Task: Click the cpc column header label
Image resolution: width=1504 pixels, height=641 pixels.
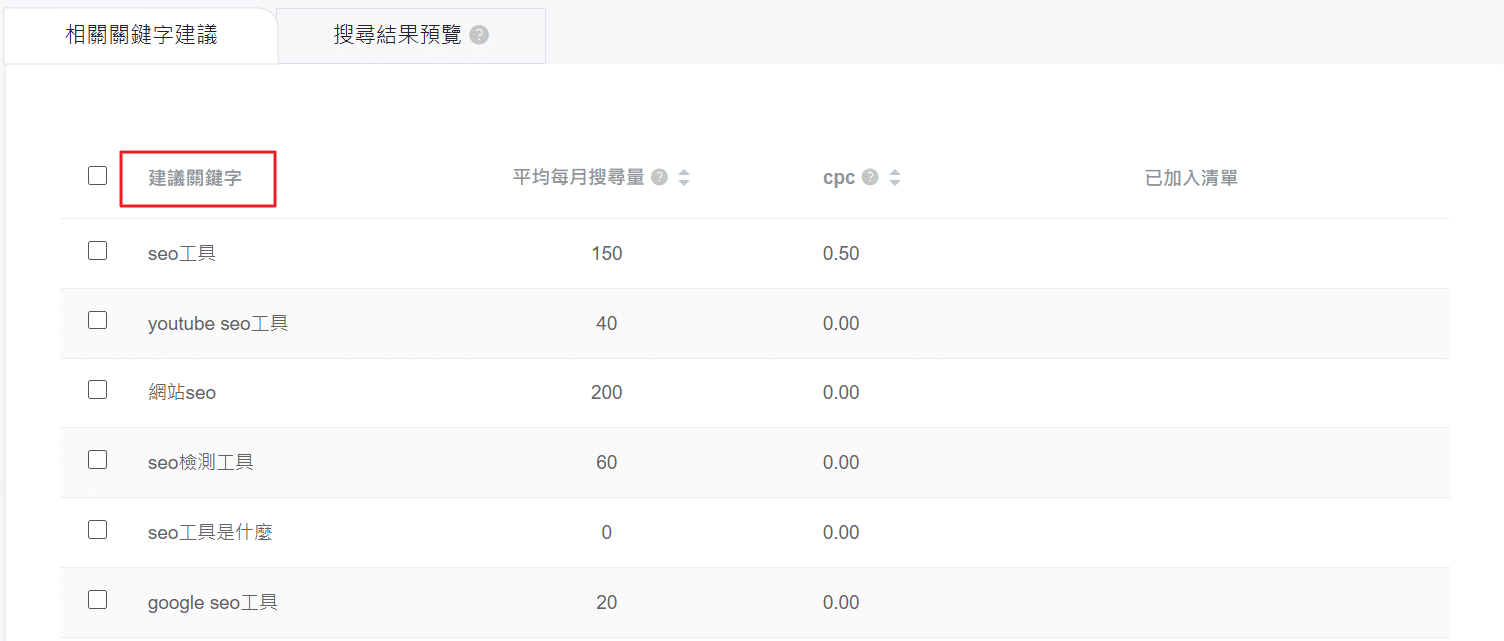Action: click(x=838, y=178)
